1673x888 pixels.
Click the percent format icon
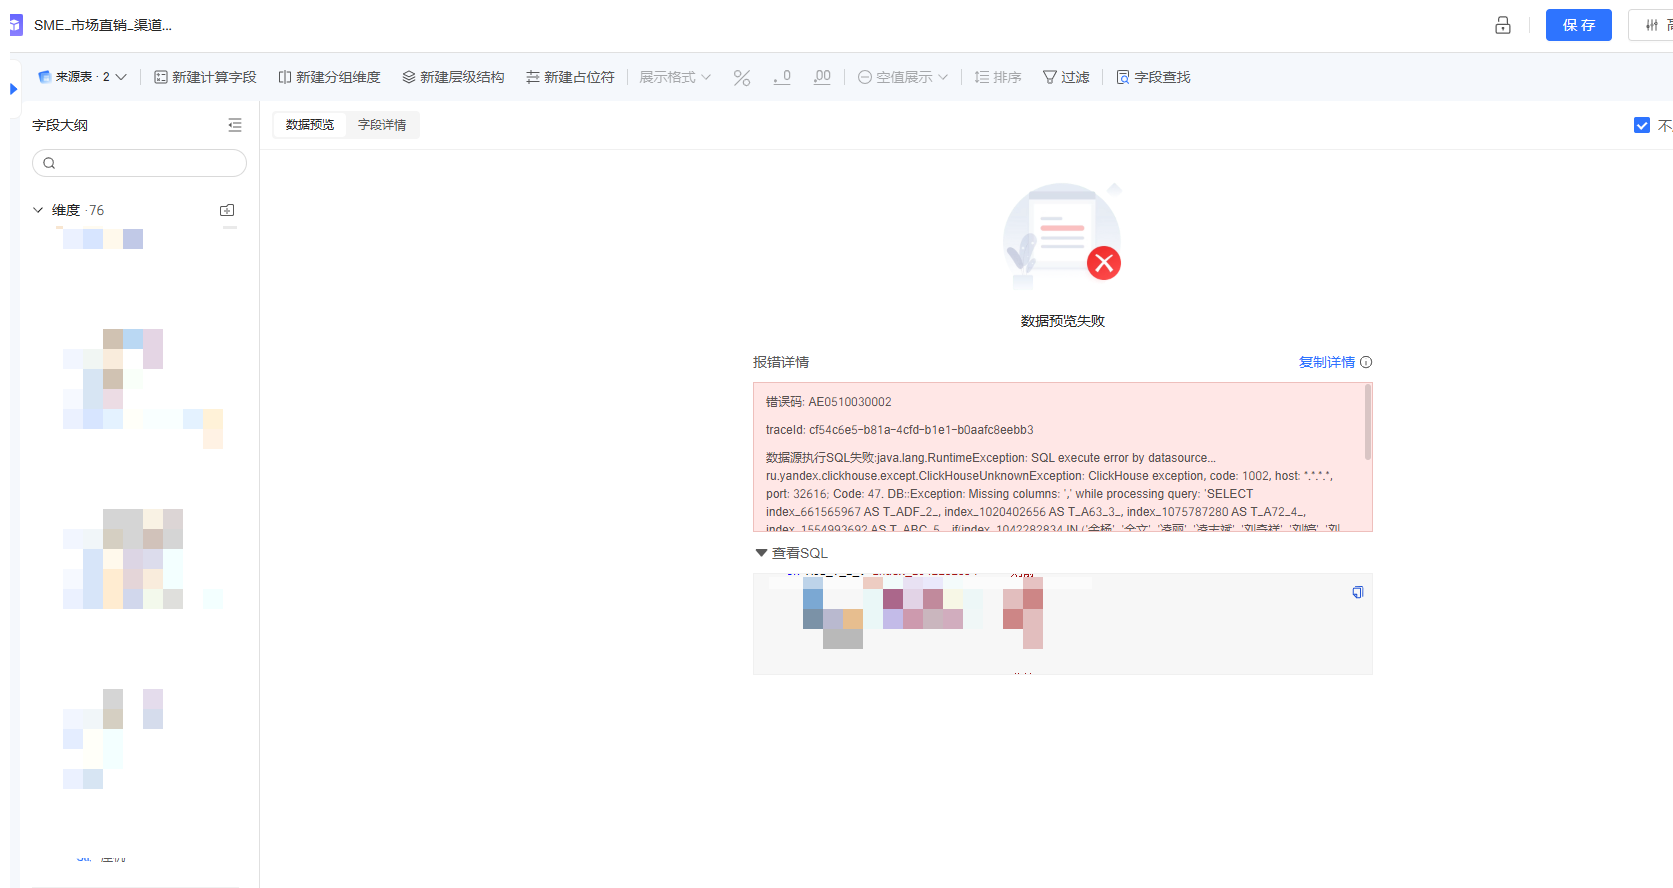pyautogui.click(x=741, y=77)
